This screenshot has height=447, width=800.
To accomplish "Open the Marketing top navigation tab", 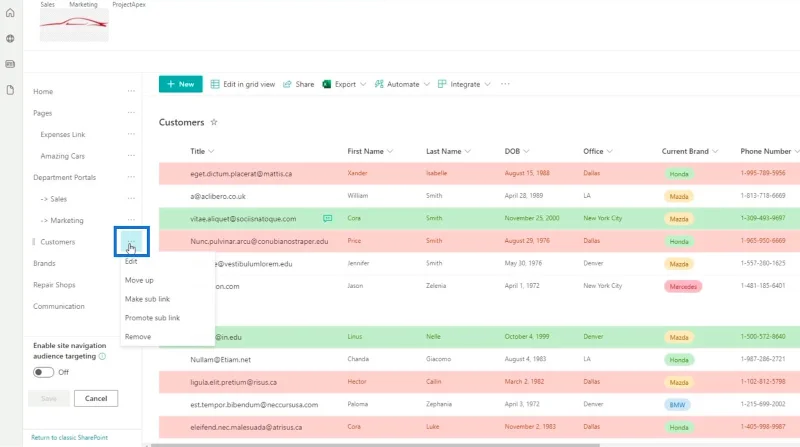I will click(x=83, y=4).
